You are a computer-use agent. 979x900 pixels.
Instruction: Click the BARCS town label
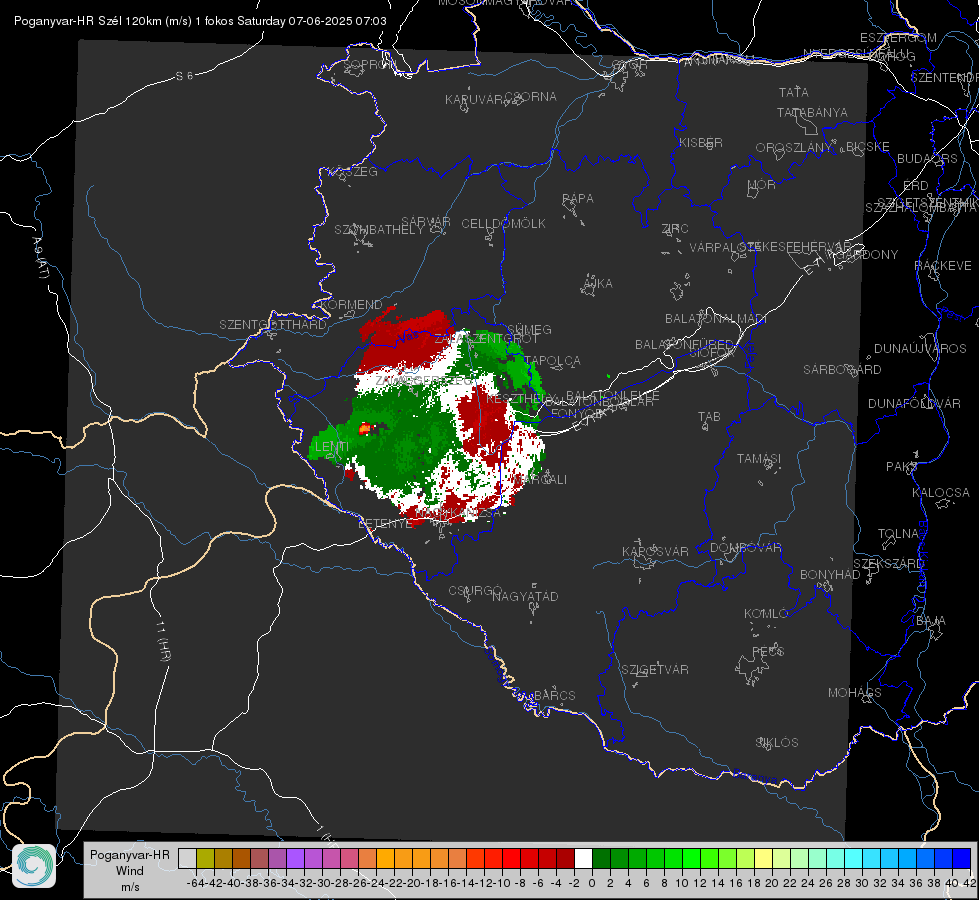(554, 695)
